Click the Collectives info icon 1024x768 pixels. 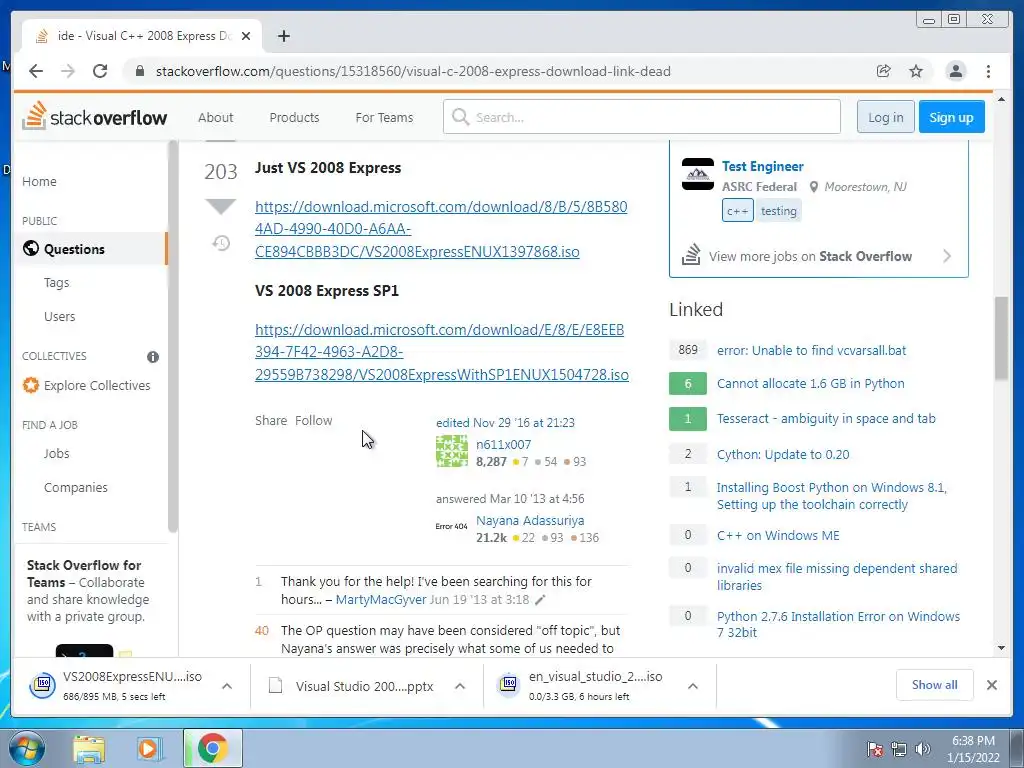coord(153,357)
